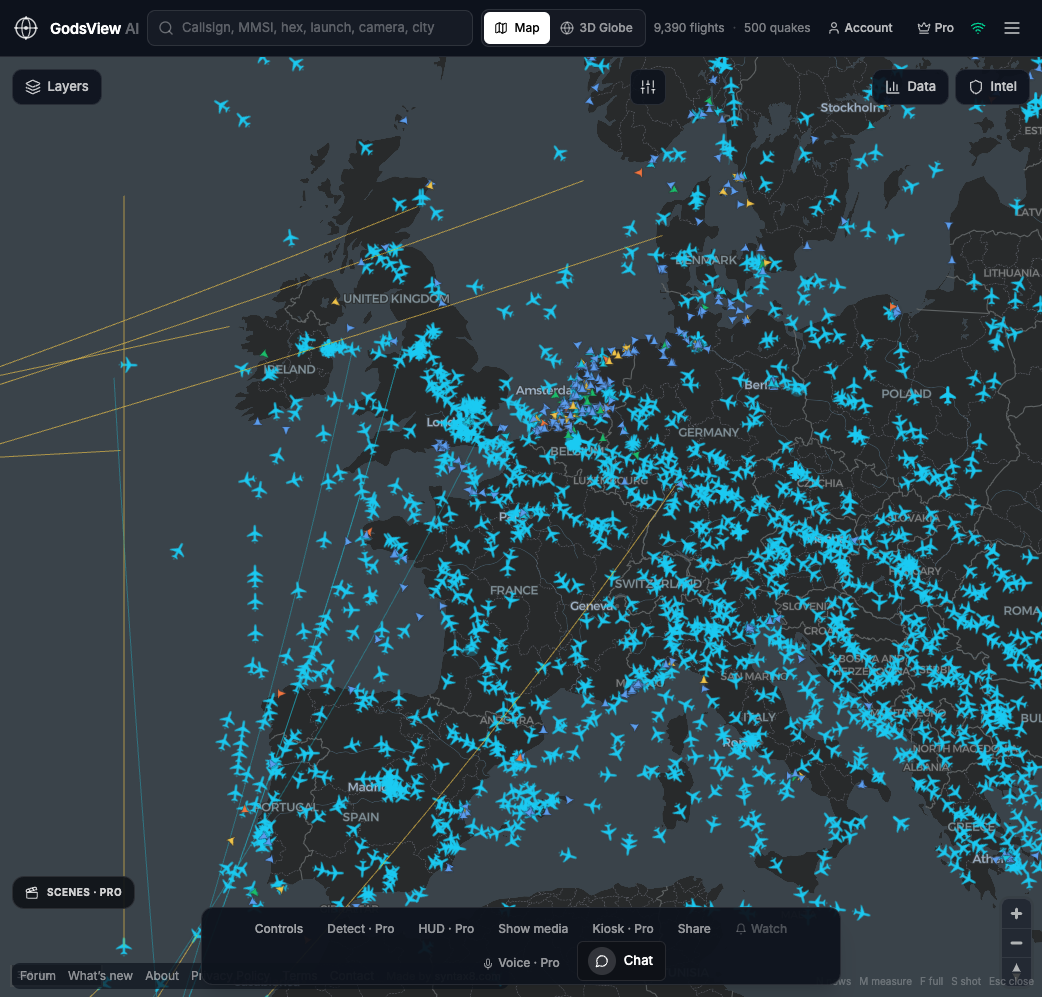Open the Intel panel
Screen dimensions: 1042x997
[993, 87]
